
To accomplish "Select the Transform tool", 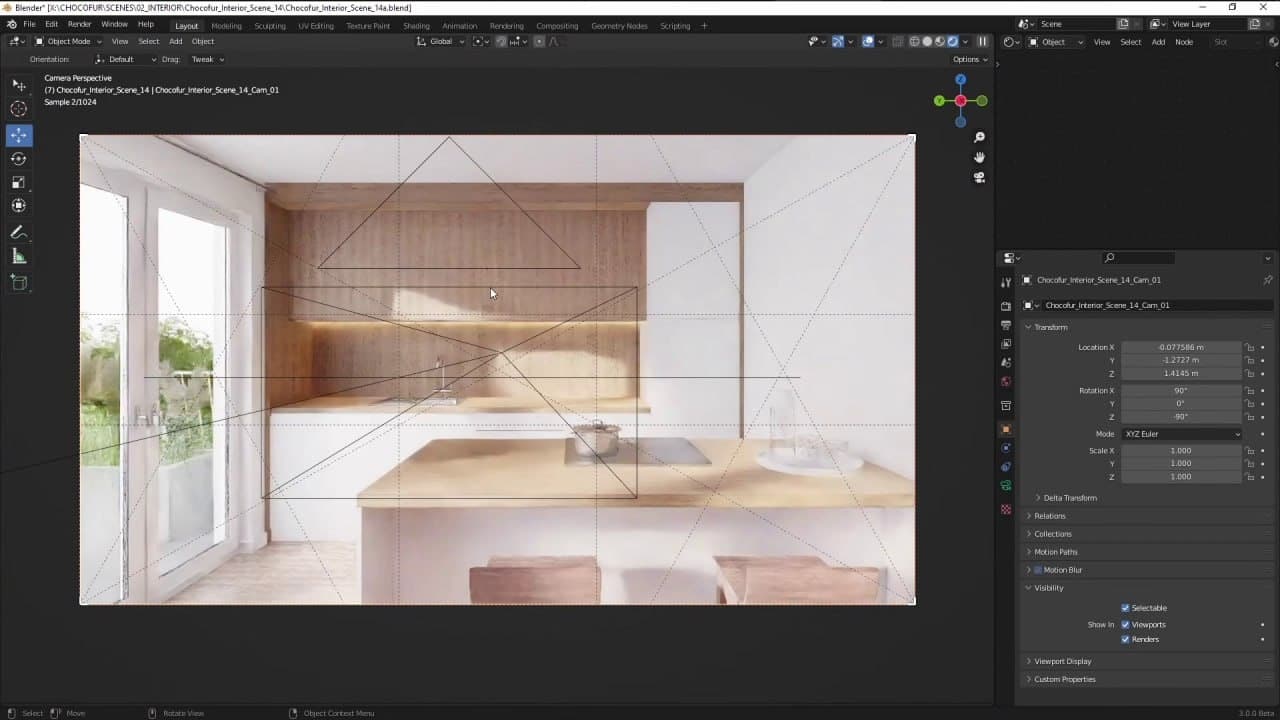I will pyautogui.click(x=19, y=206).
